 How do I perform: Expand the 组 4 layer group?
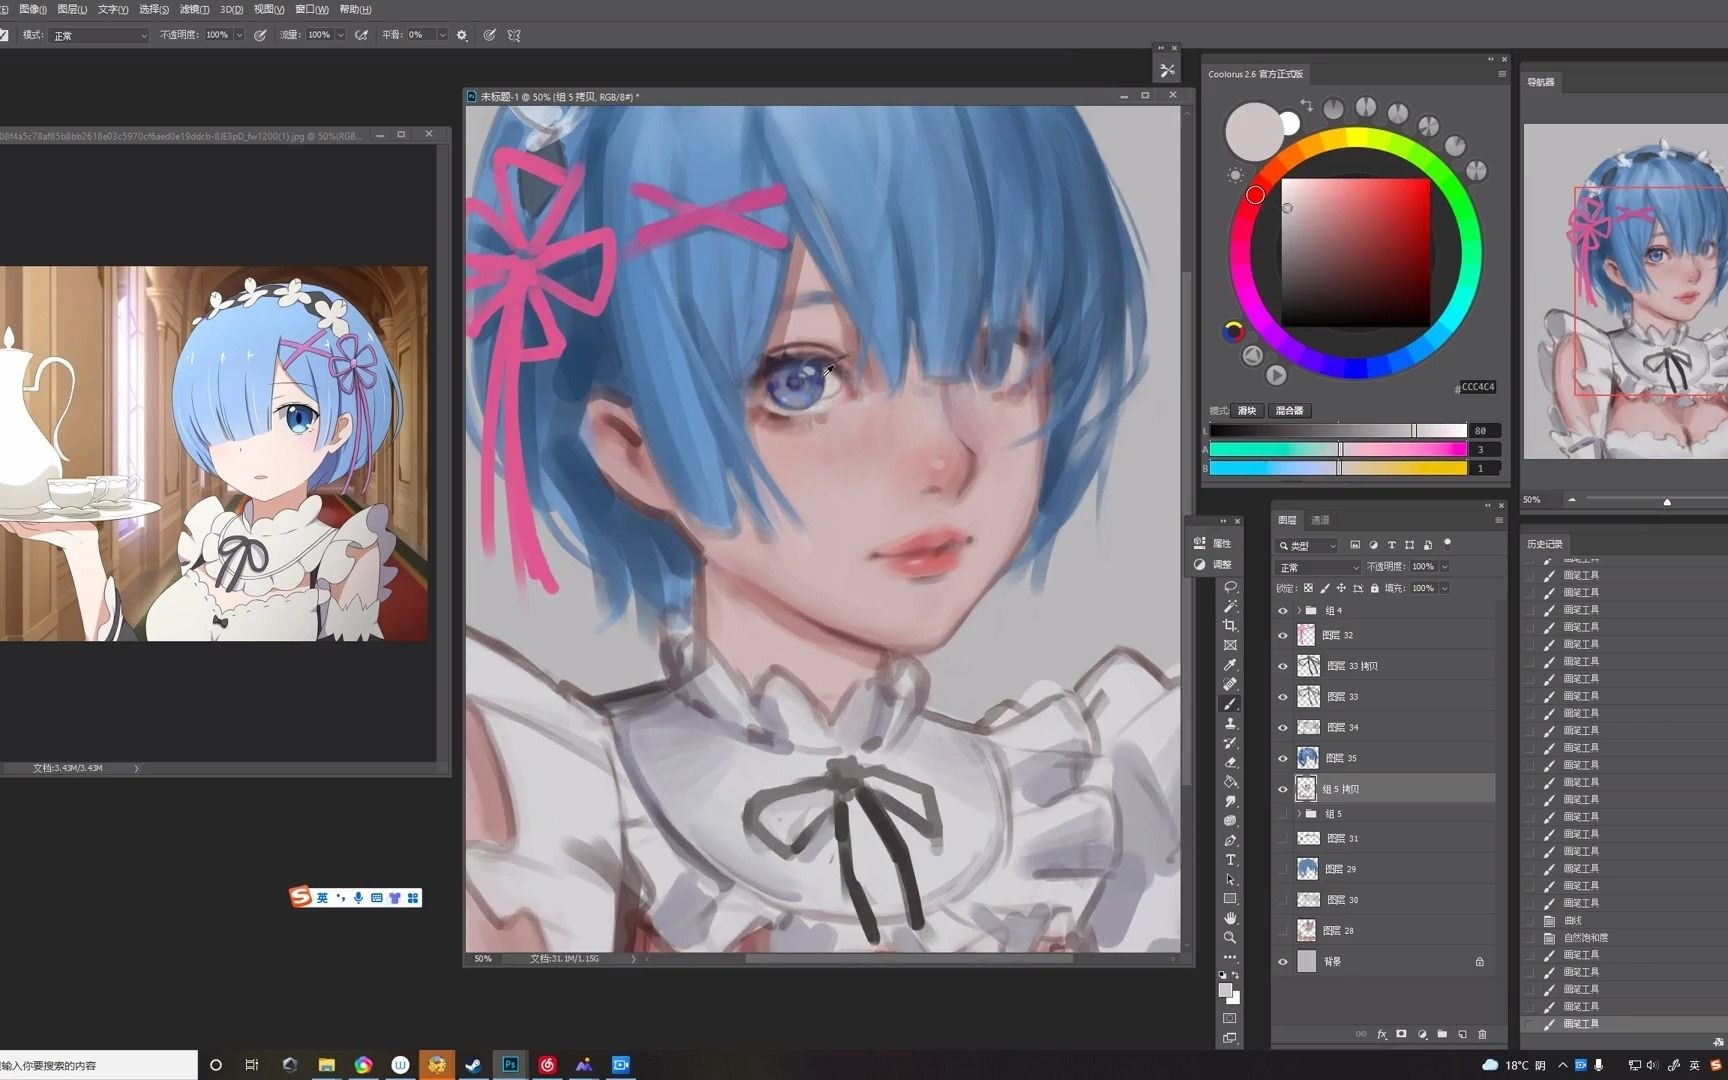[1299, 610]
